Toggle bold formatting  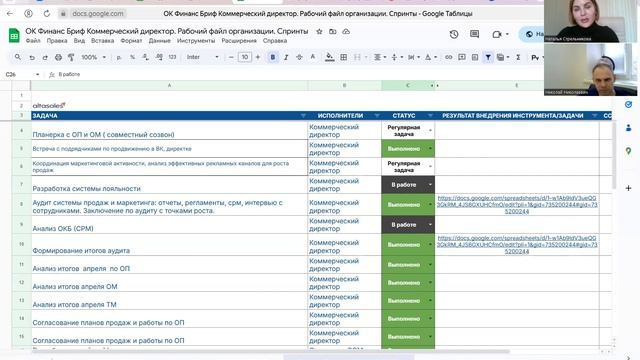273,58
